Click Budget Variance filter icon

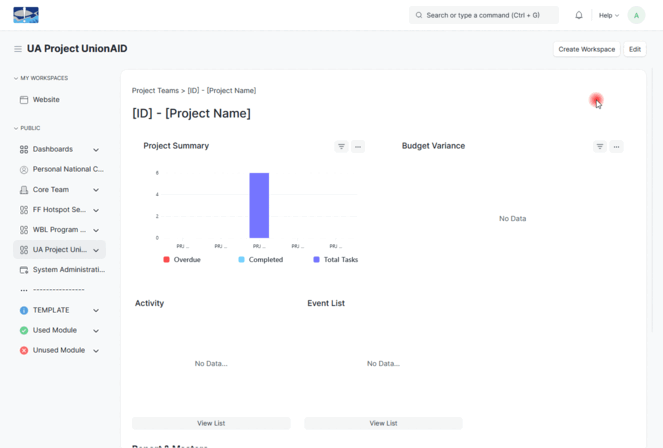[x=600, y=147]
